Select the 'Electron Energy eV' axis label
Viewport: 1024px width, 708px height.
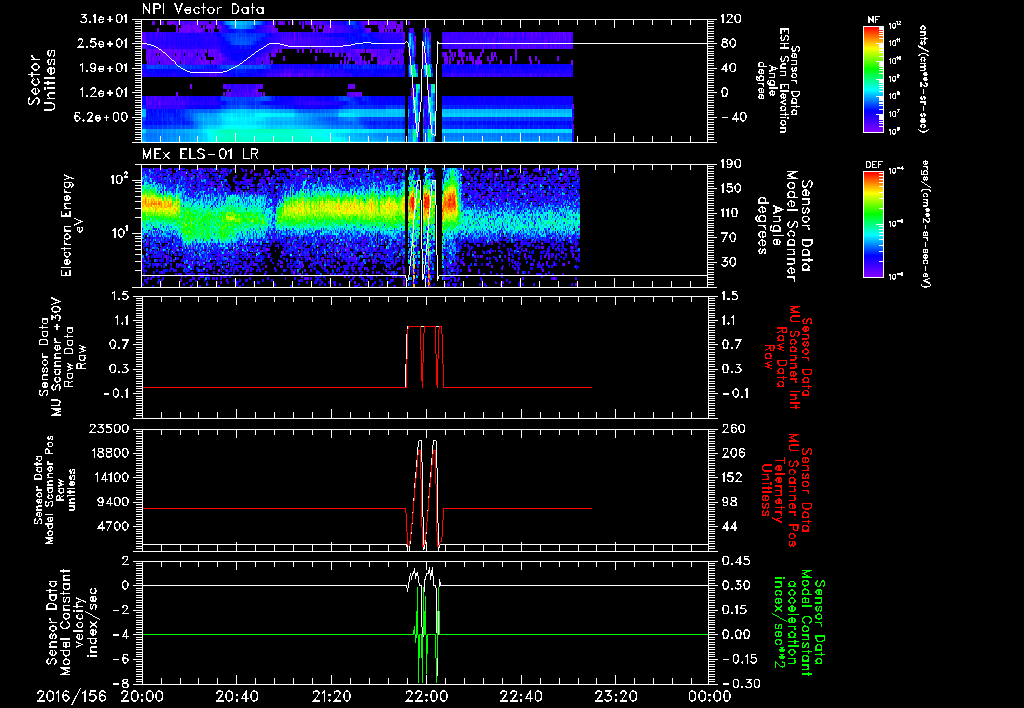coord(71,225)
